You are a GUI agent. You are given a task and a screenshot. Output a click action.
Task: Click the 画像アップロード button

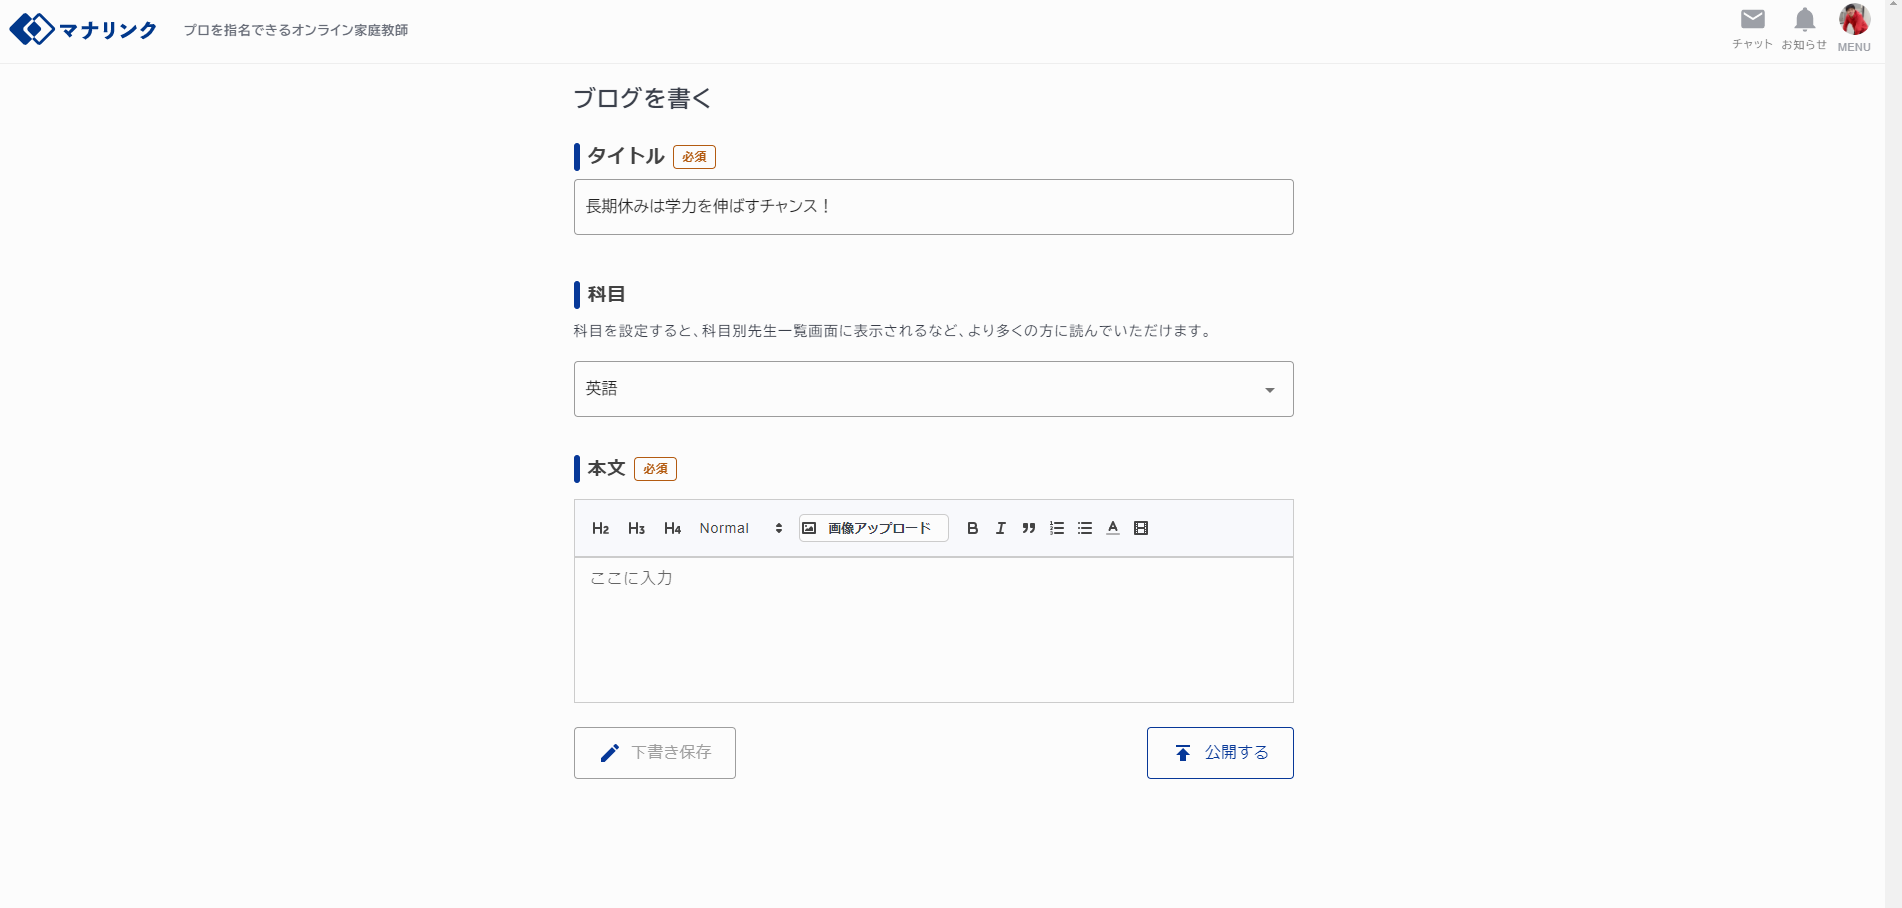(x=873, y=528)
